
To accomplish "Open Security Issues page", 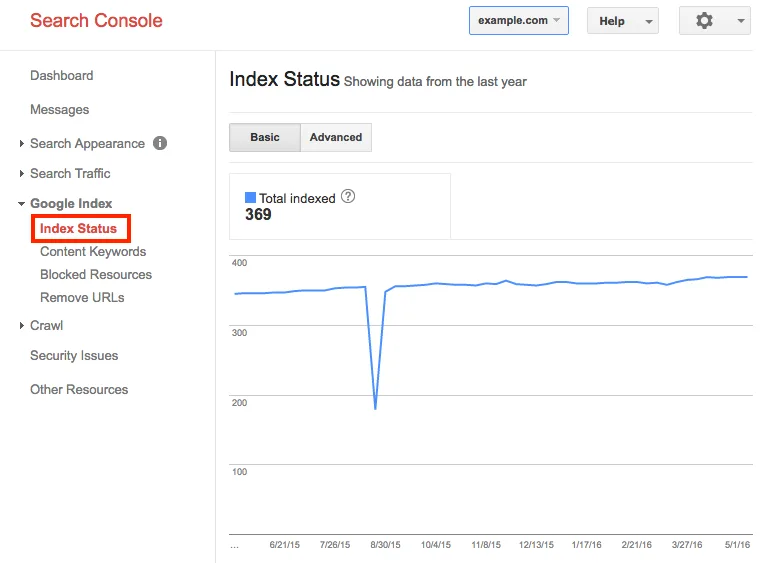I will coord(74,356).
